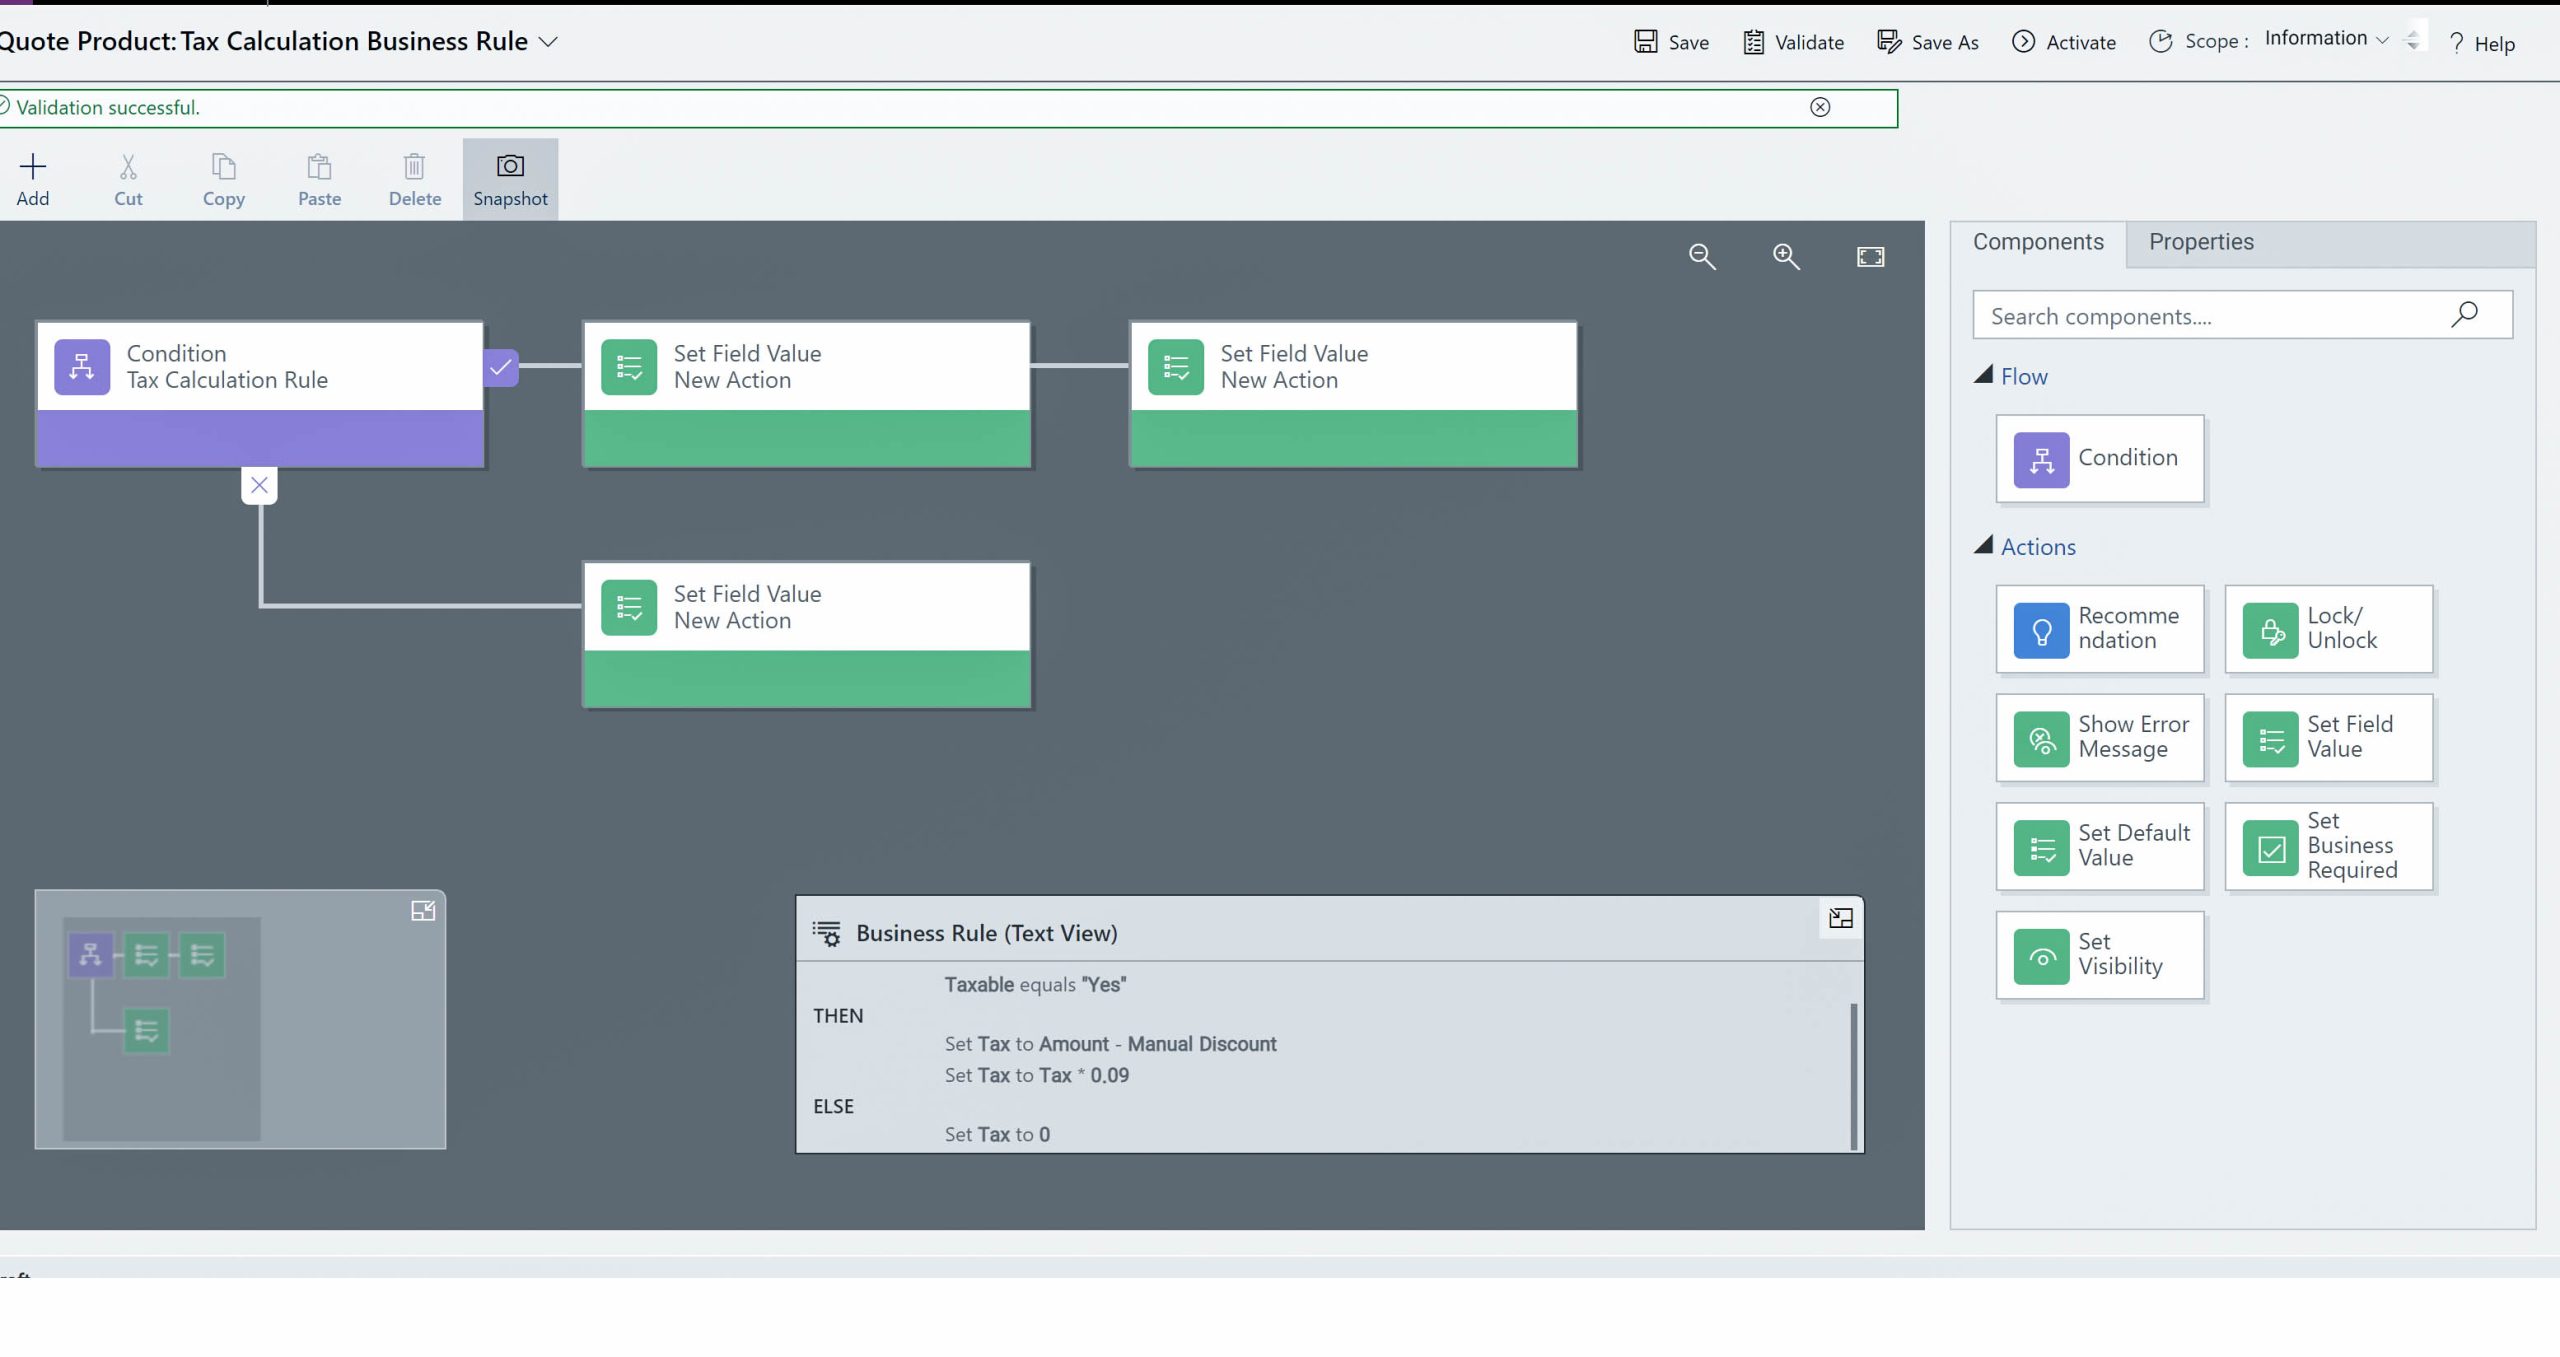Click the Snapshot camera icon
Screen dimensions: 2560x1357
coord(510,166)
